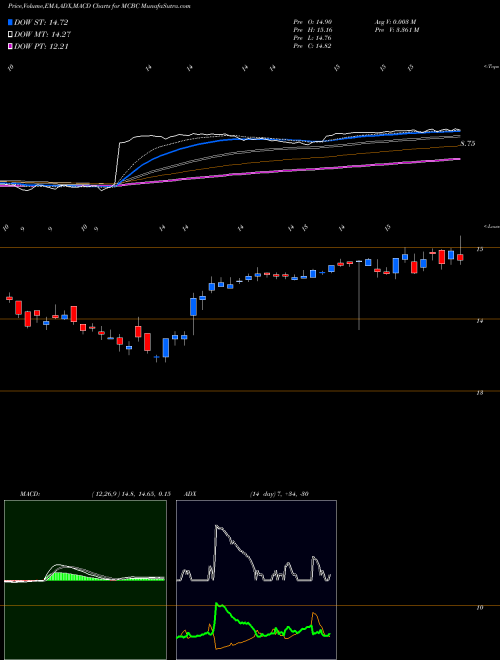Click the 'Pre V: 3.361 M' volume text
The height and width of the screenshot is (660, 500).
(396, 30)
